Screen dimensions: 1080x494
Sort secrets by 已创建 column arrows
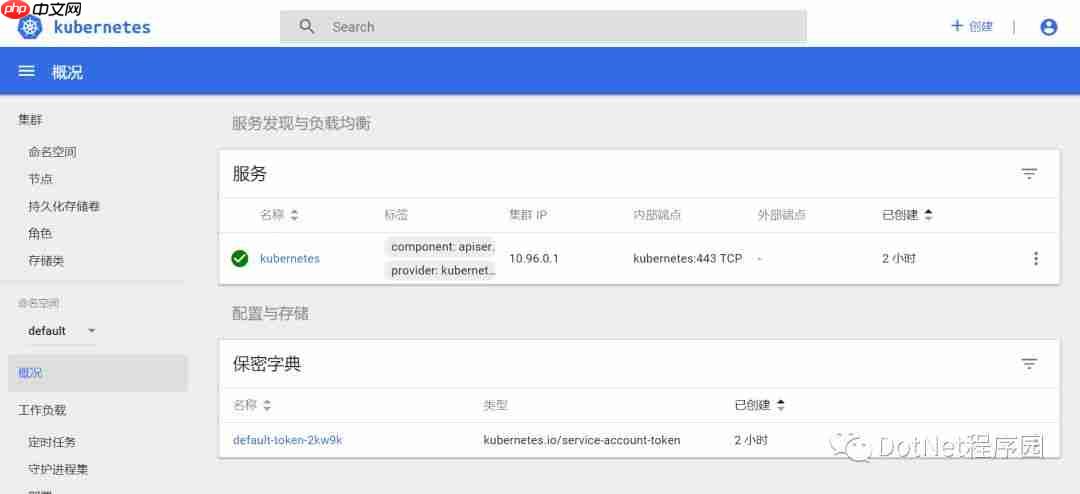pyautogui.click(x=780, y=405)
